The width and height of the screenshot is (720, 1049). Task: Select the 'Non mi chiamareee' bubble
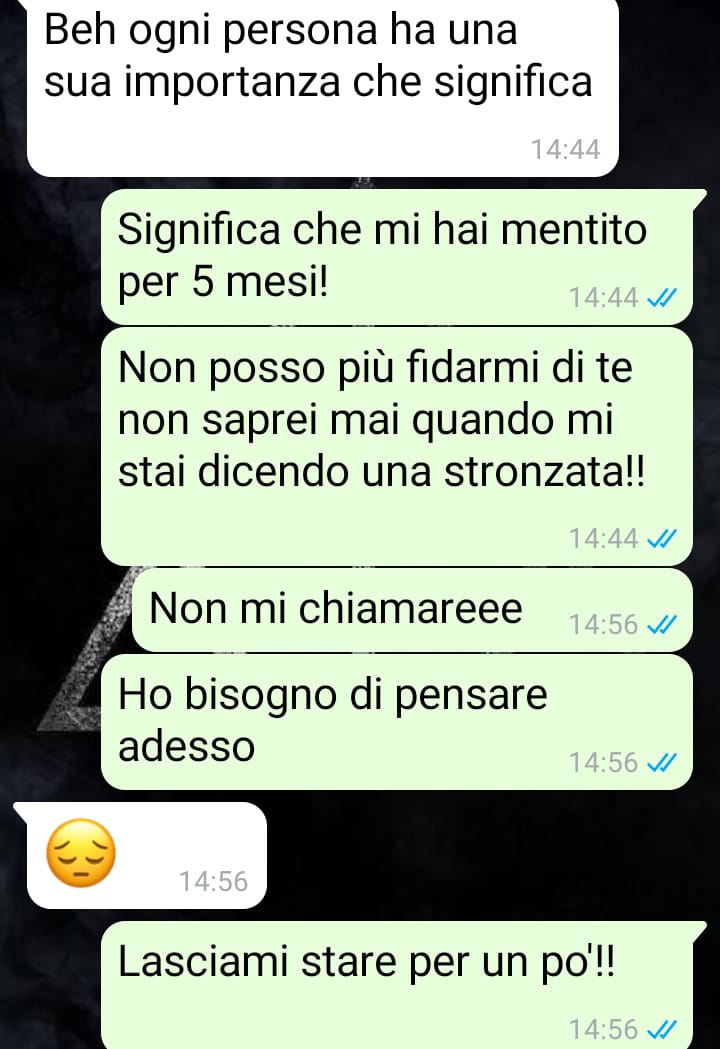click(x=412, y=610)
